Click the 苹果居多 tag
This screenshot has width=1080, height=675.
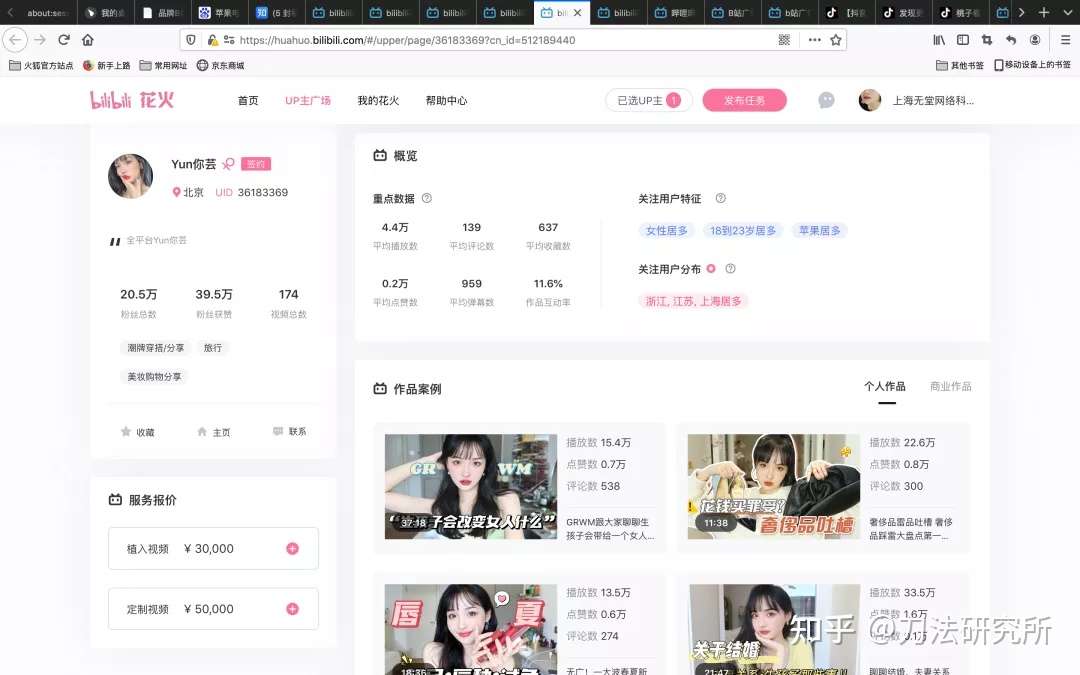click(820, 231)
